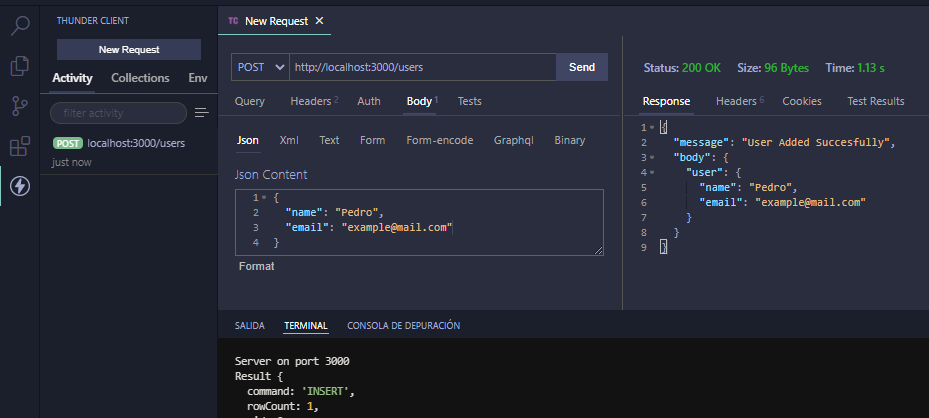The height and width of the screenshot is (418, 929).
Task: Click the Time 1.13 s text
Action: tap(855, 68)
